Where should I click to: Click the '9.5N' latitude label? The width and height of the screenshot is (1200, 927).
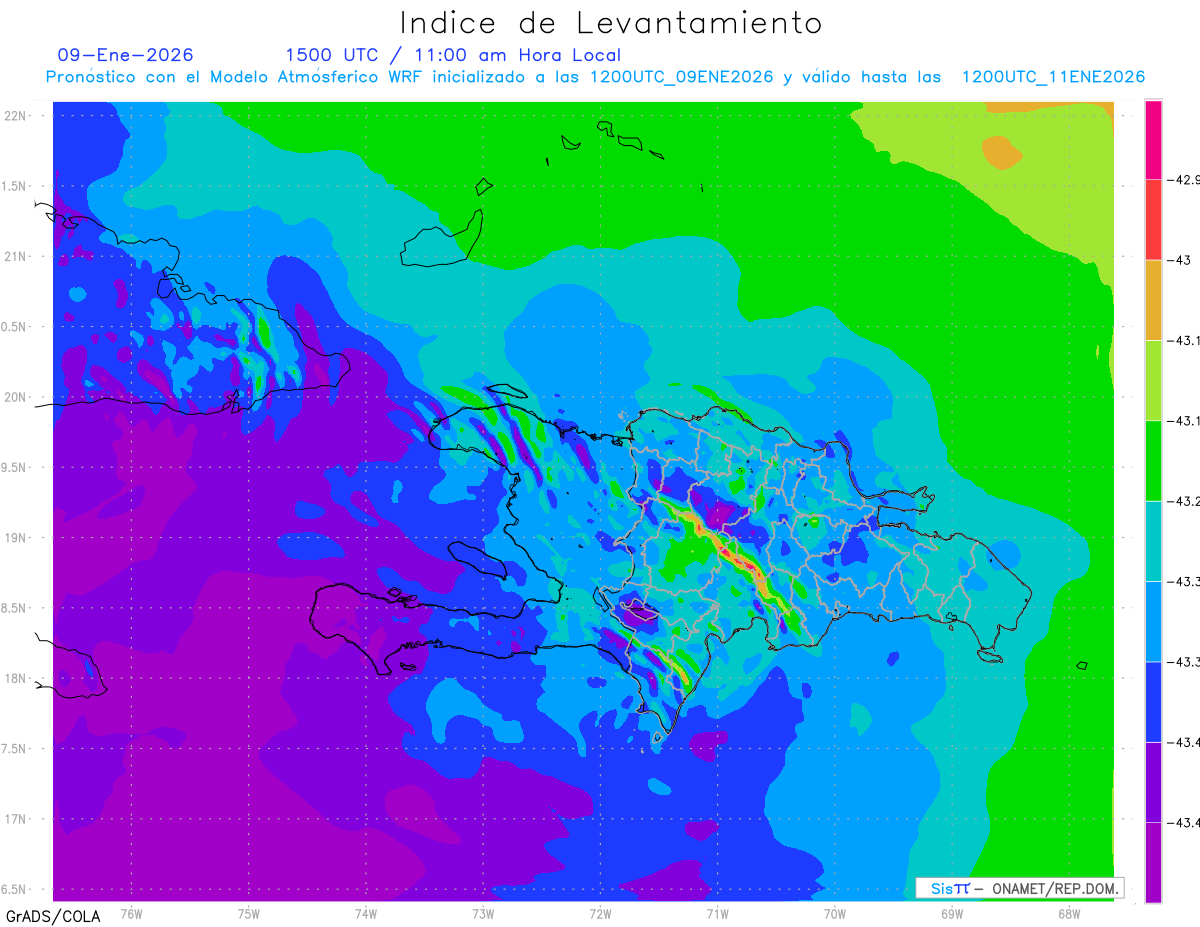pyautogui.click(x=15, y=467)
